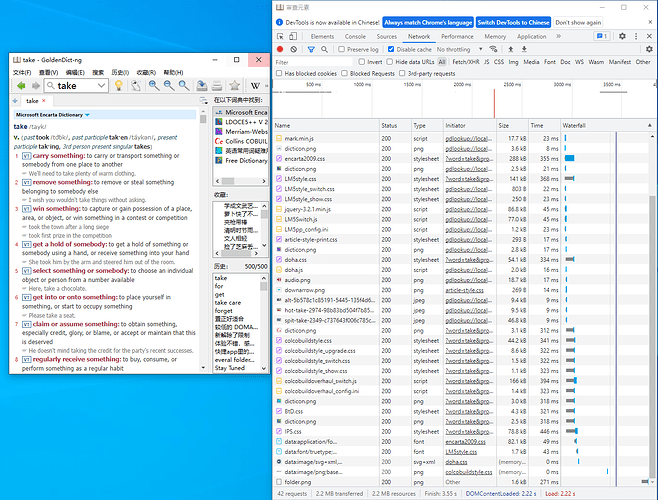Click the zoom out magnifier in GoldenDict

click(169, 86)
